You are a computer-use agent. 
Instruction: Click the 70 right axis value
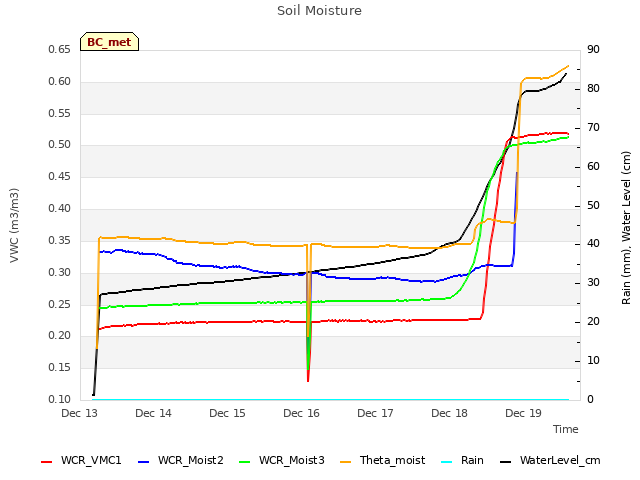[593, 128]
